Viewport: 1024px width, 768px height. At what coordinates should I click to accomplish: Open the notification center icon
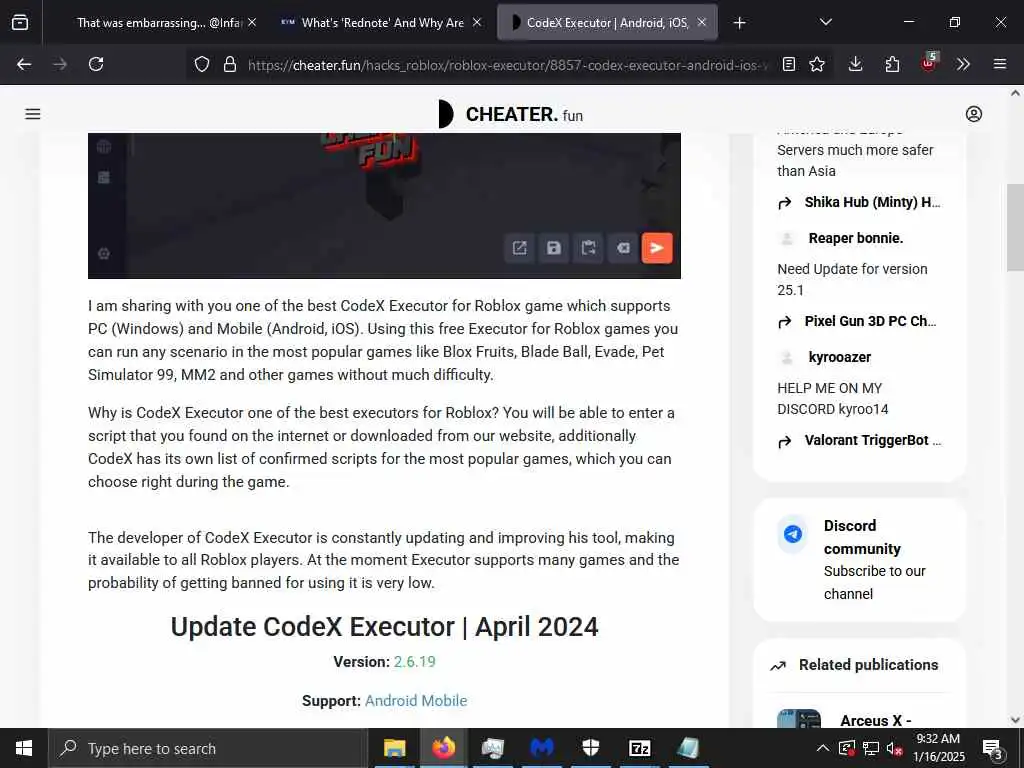tap(993, 749)
